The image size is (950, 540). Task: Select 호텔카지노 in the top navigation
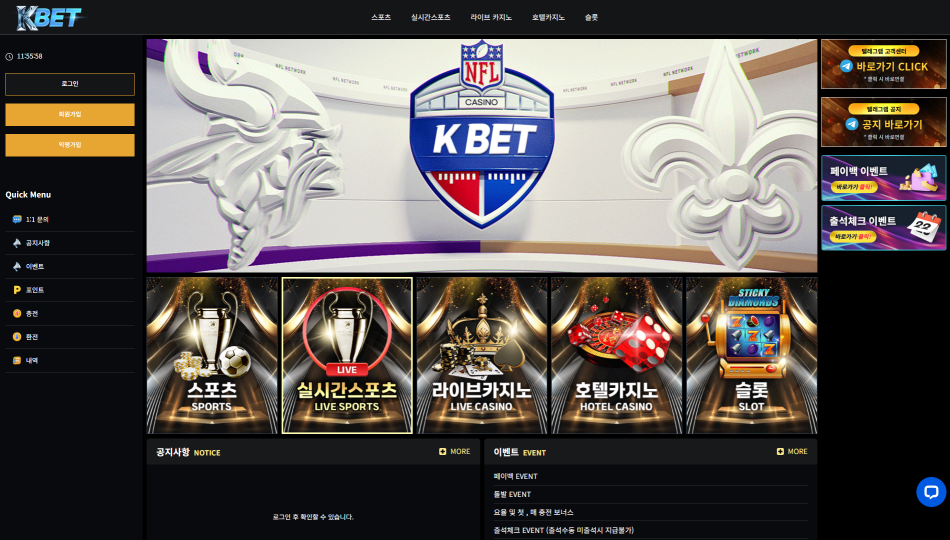548,18
